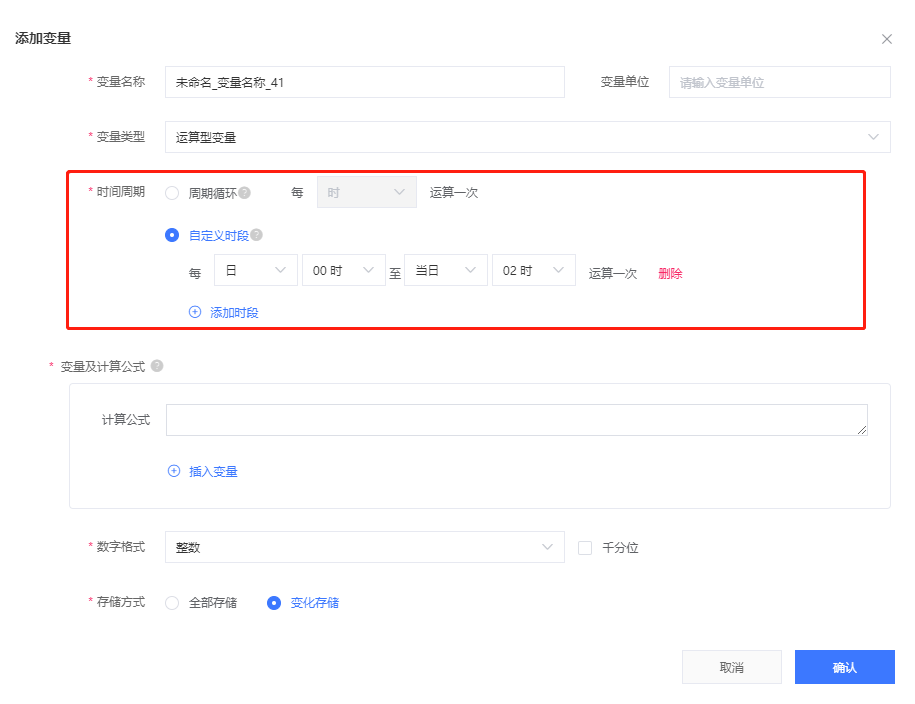Select 变化存储 storage radio button

[274, 603]
